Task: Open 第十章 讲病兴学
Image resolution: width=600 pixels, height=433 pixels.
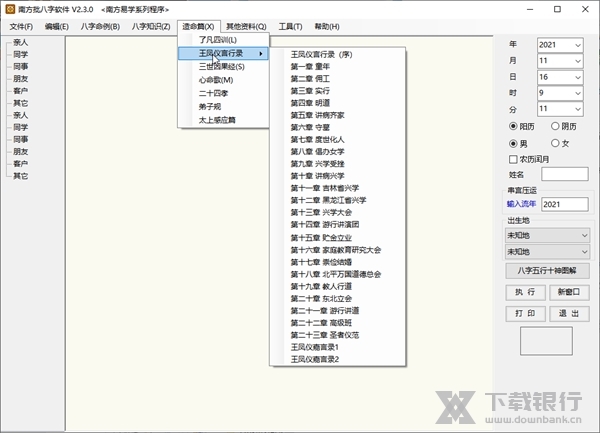Action: pyautogui.click(x=338, y=176)
